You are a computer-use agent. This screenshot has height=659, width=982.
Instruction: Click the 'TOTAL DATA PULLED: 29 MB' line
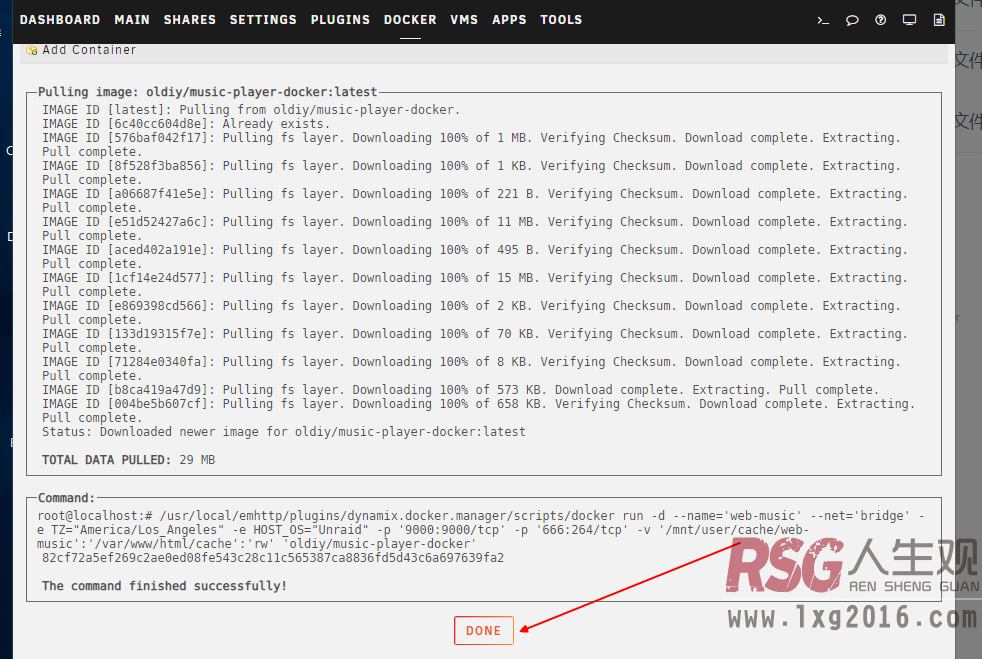128,460
